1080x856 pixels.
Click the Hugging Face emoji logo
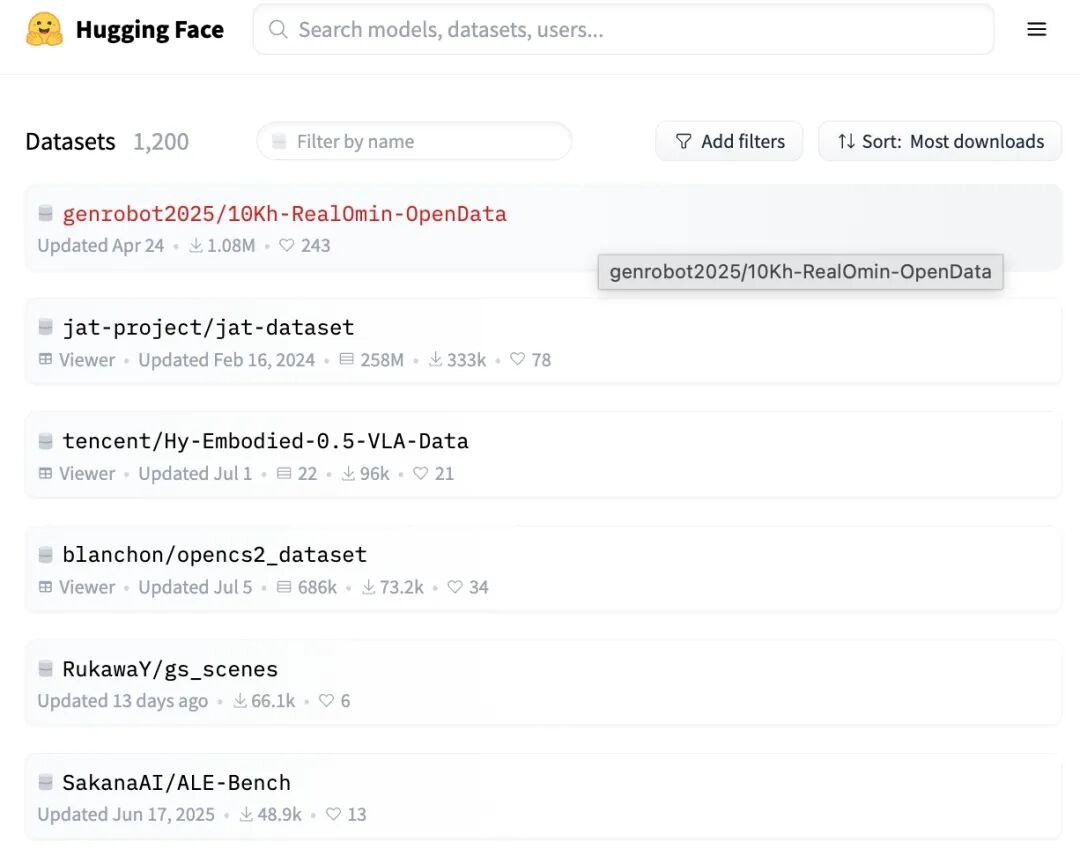tap(44, 30)
